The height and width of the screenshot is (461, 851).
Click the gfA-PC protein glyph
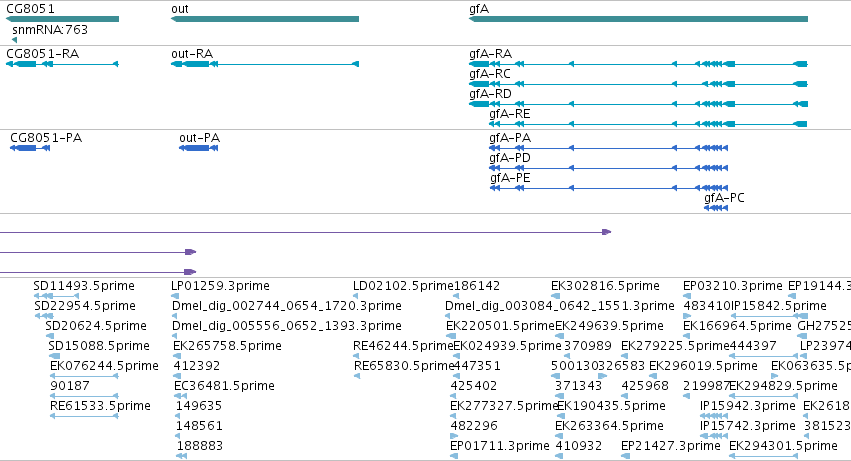click(x=716, y=208)
